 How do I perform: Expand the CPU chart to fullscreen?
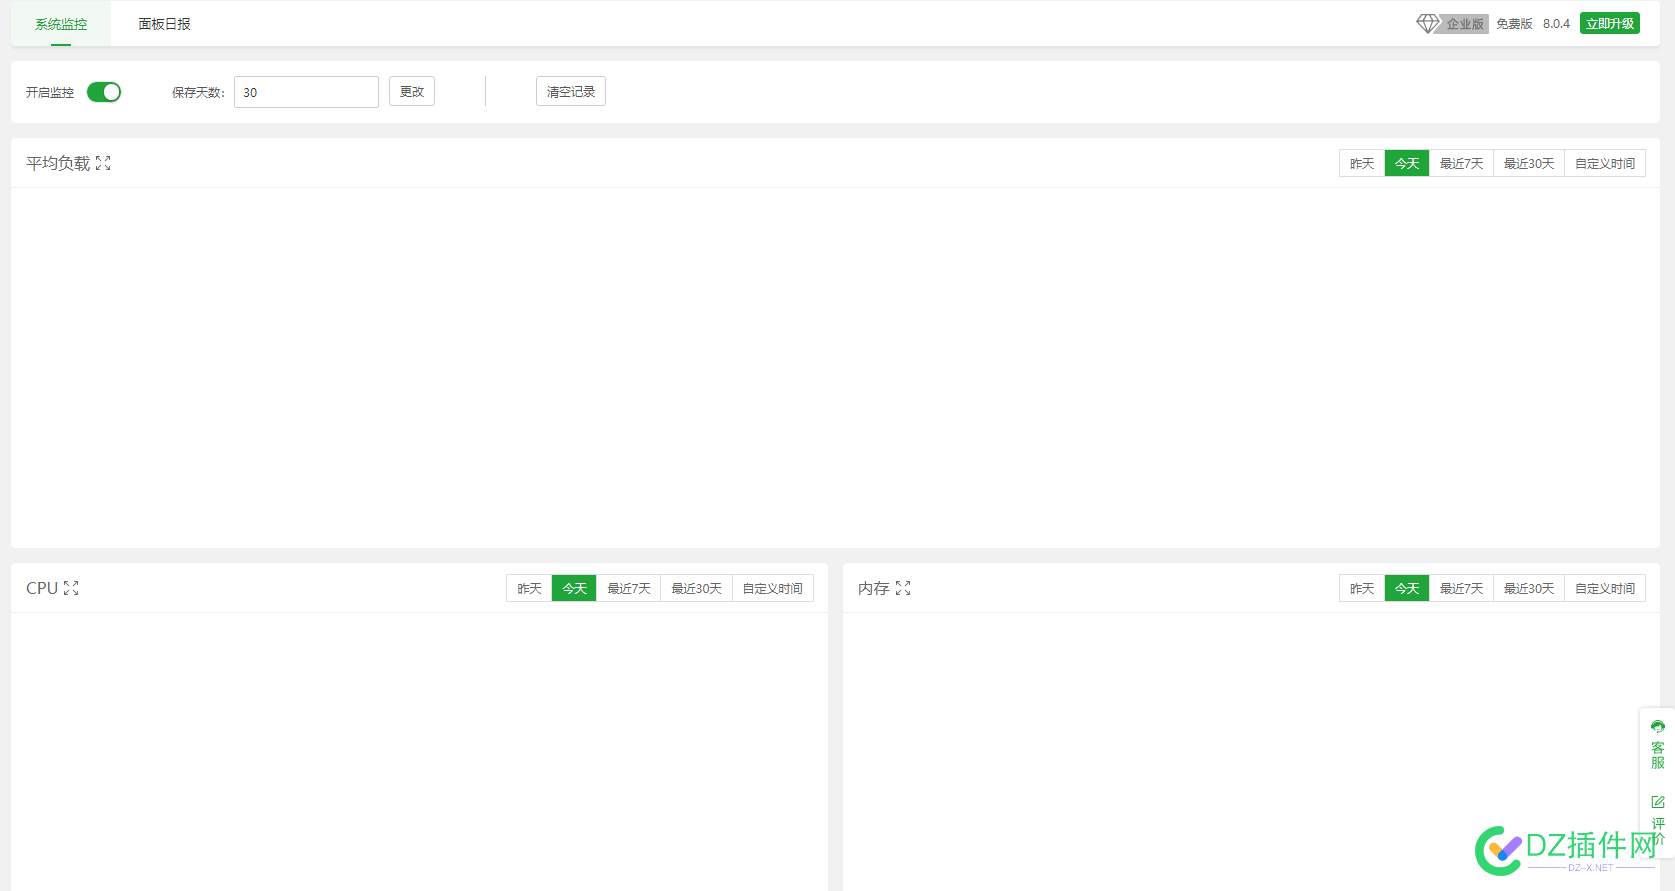click(x=71, y=588)
